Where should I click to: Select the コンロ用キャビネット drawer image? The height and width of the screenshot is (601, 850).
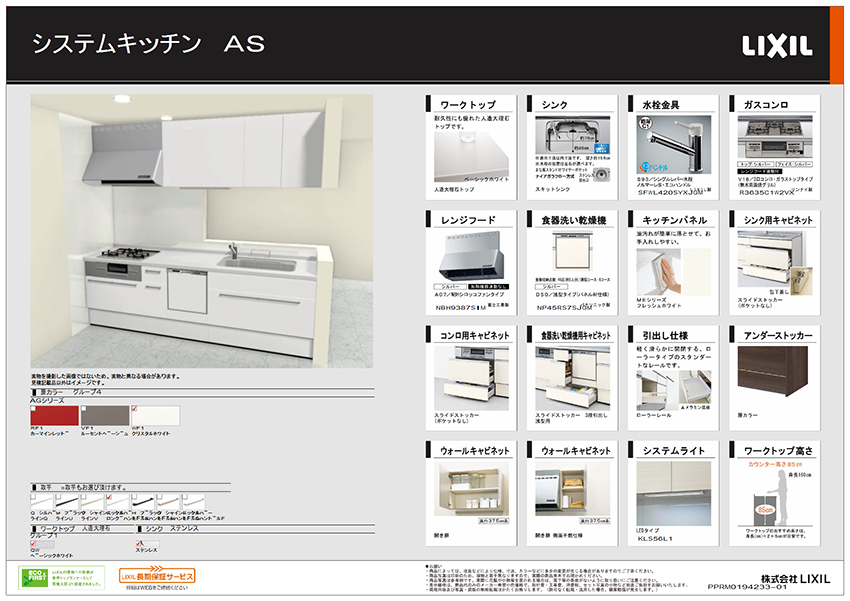click(x=471, y=379)
